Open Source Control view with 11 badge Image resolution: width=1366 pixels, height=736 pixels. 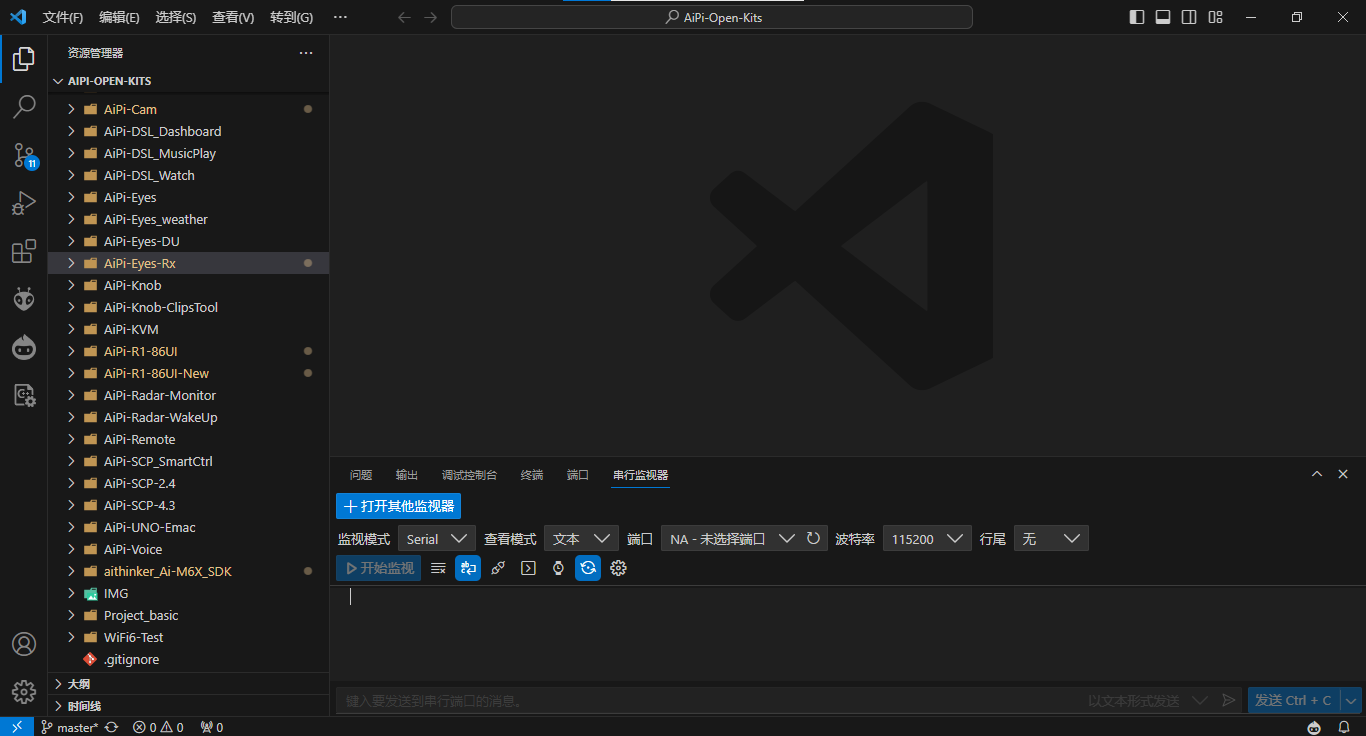[x=24, y=155]
